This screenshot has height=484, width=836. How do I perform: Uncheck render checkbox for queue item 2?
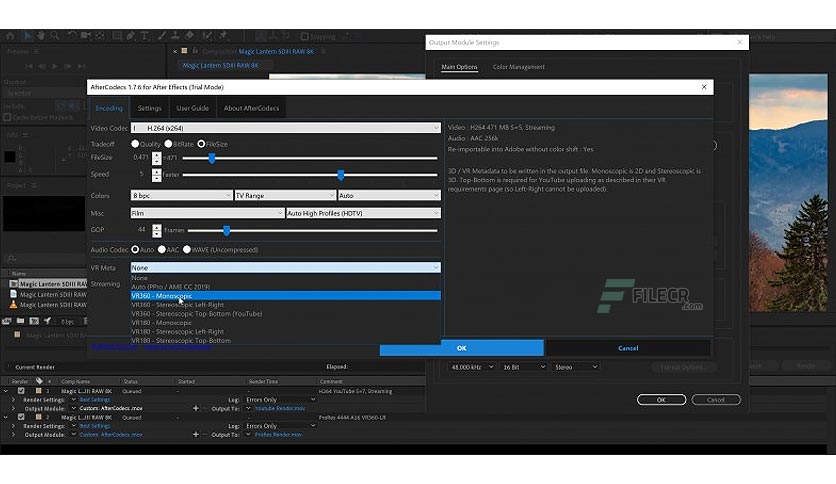pyautogui.click(x=21, y=417)
